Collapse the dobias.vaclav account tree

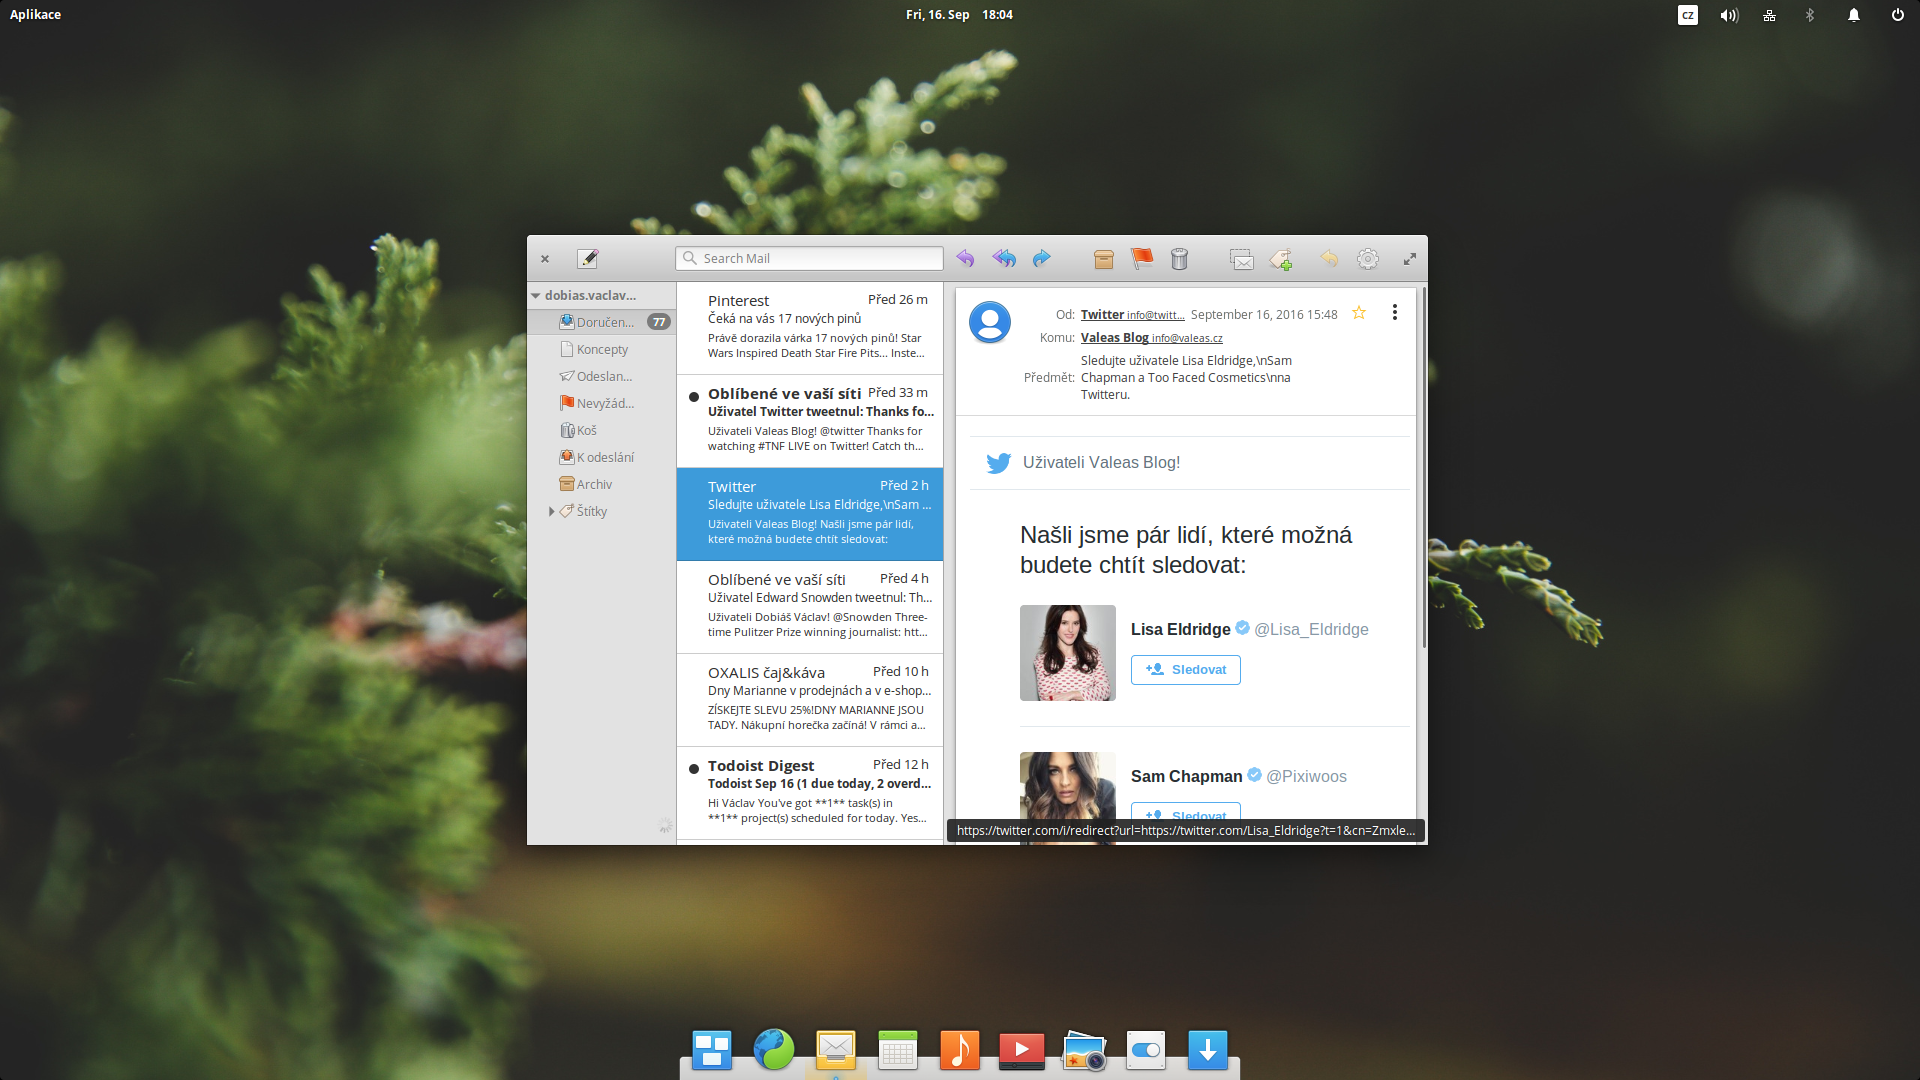(536, 296)
